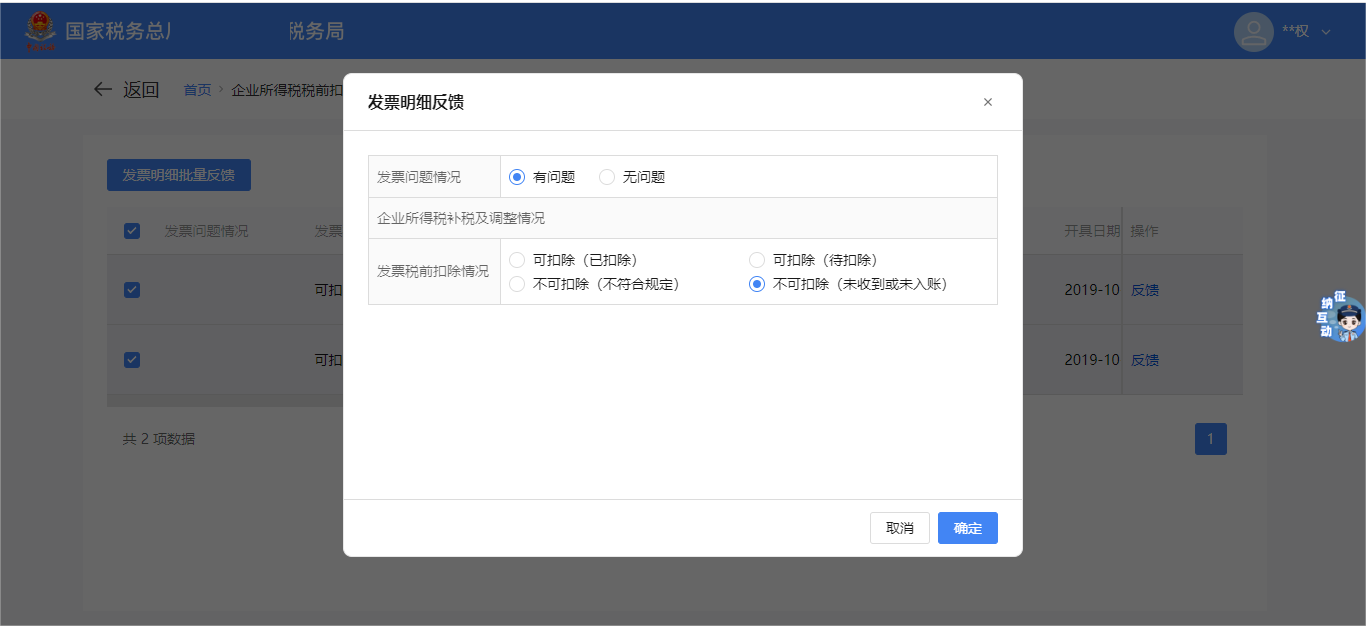This screenshot has height=626, width=1366.
Task: Click 反馈 link in the second row
Action: tap(1145, 360)
